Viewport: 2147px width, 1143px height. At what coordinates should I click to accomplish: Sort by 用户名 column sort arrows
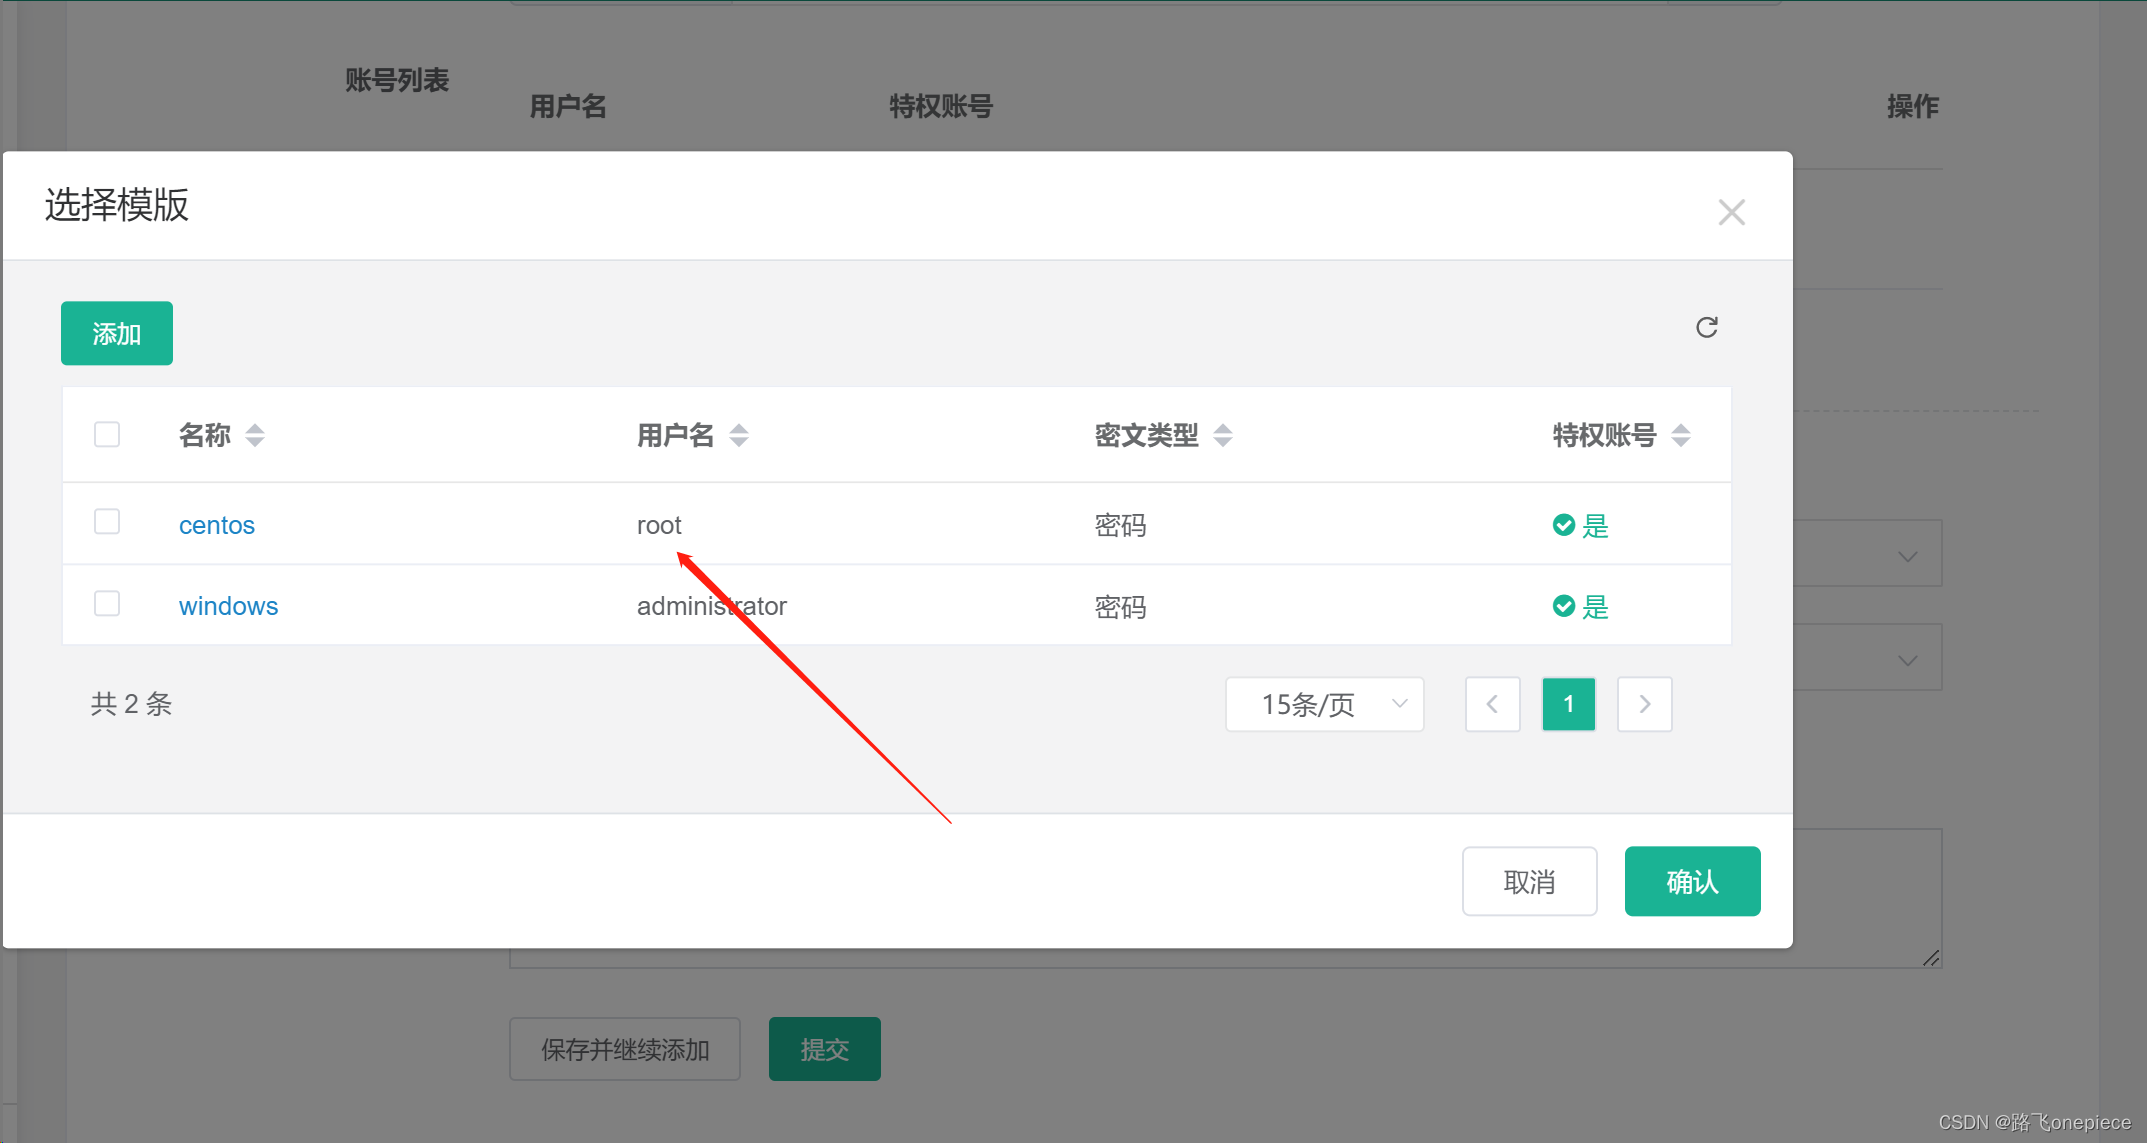click(739, 435)
